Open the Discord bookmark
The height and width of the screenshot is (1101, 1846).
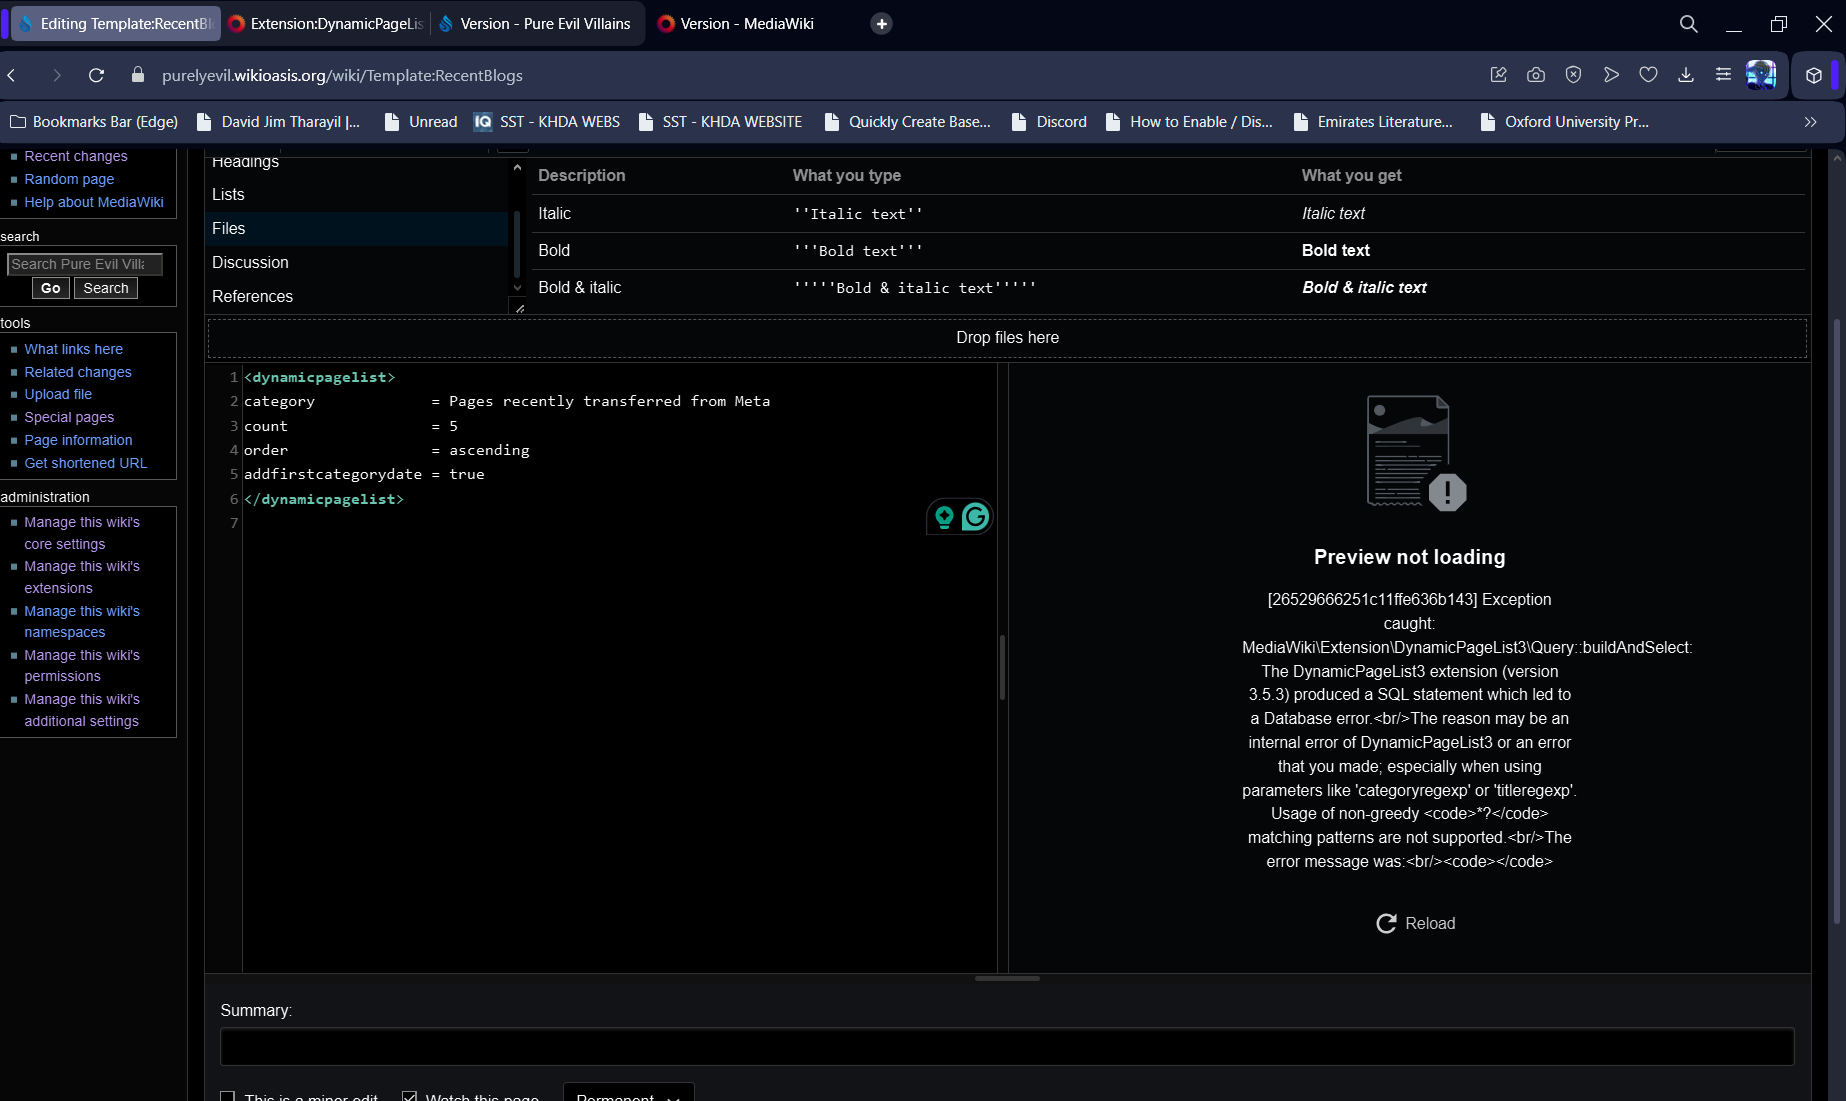(1049, 122)
